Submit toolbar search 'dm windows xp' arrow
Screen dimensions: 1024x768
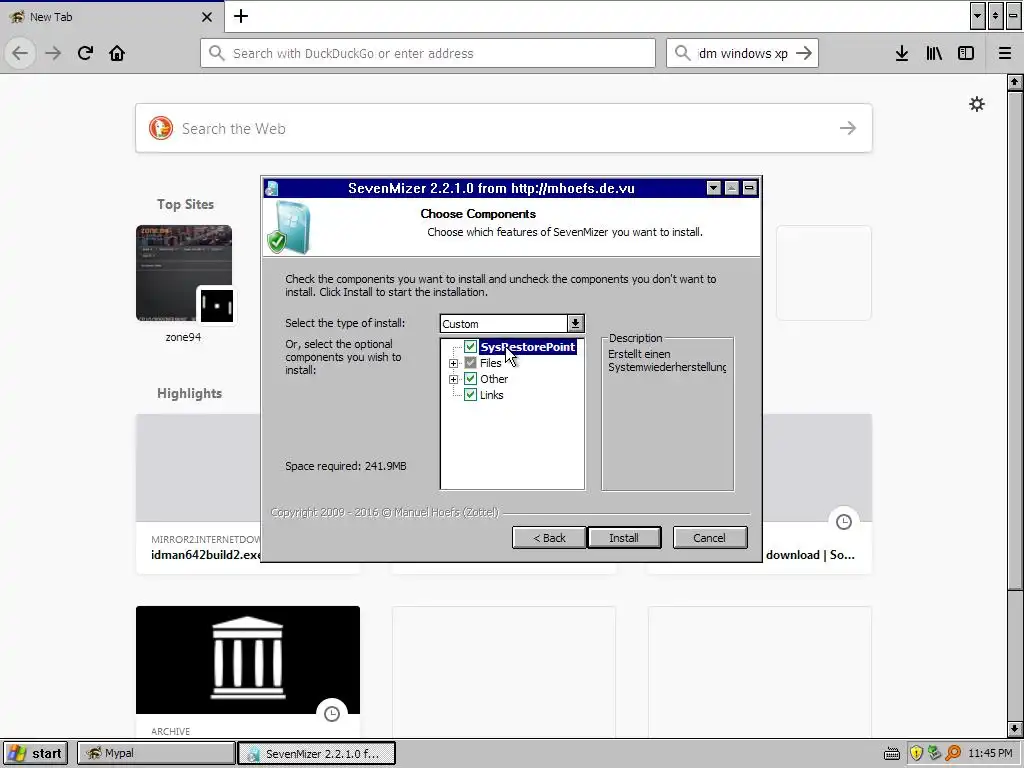(x=804, y=53)
